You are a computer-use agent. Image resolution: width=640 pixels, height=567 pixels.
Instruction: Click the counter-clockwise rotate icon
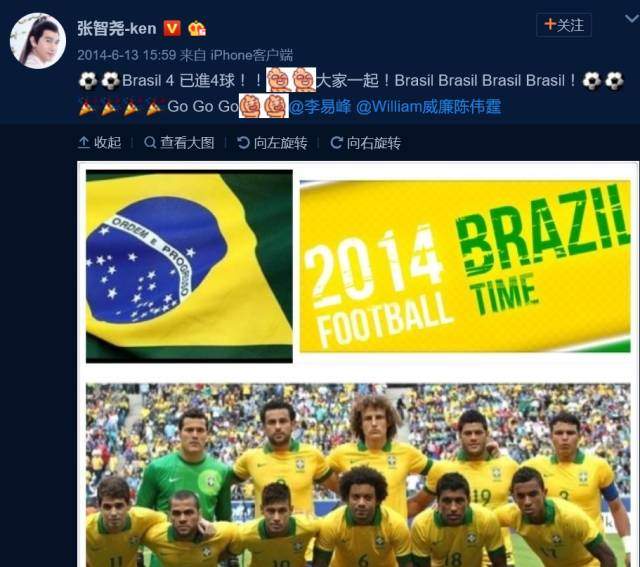tap(243, 142)
